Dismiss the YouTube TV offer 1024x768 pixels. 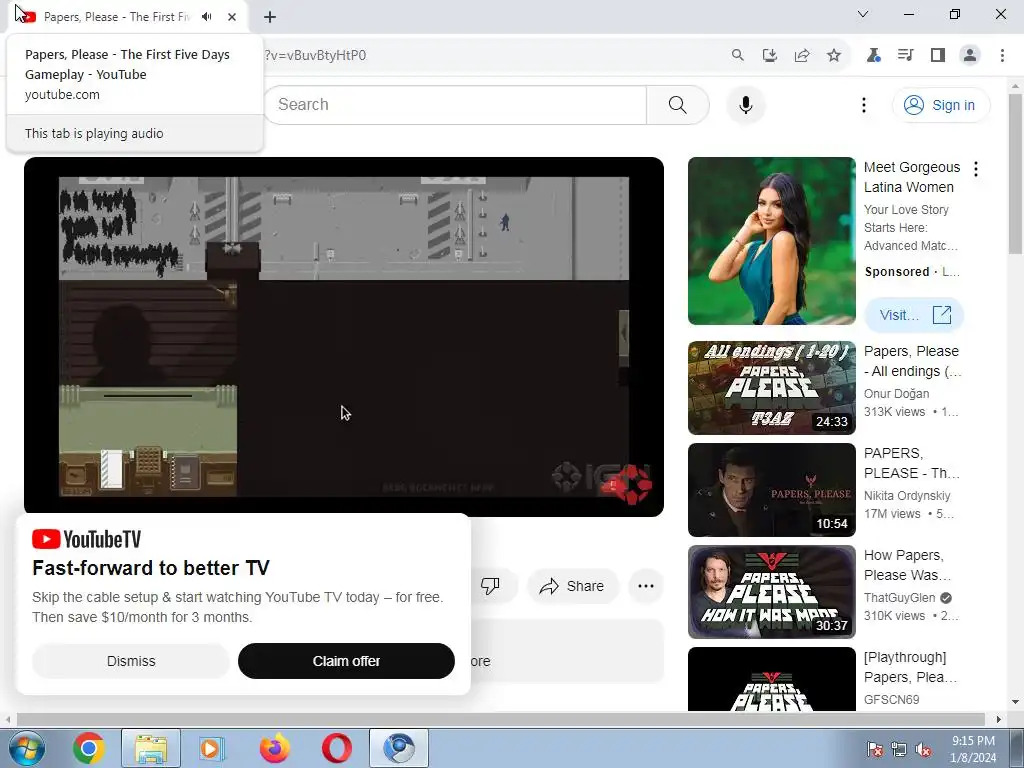131,661
